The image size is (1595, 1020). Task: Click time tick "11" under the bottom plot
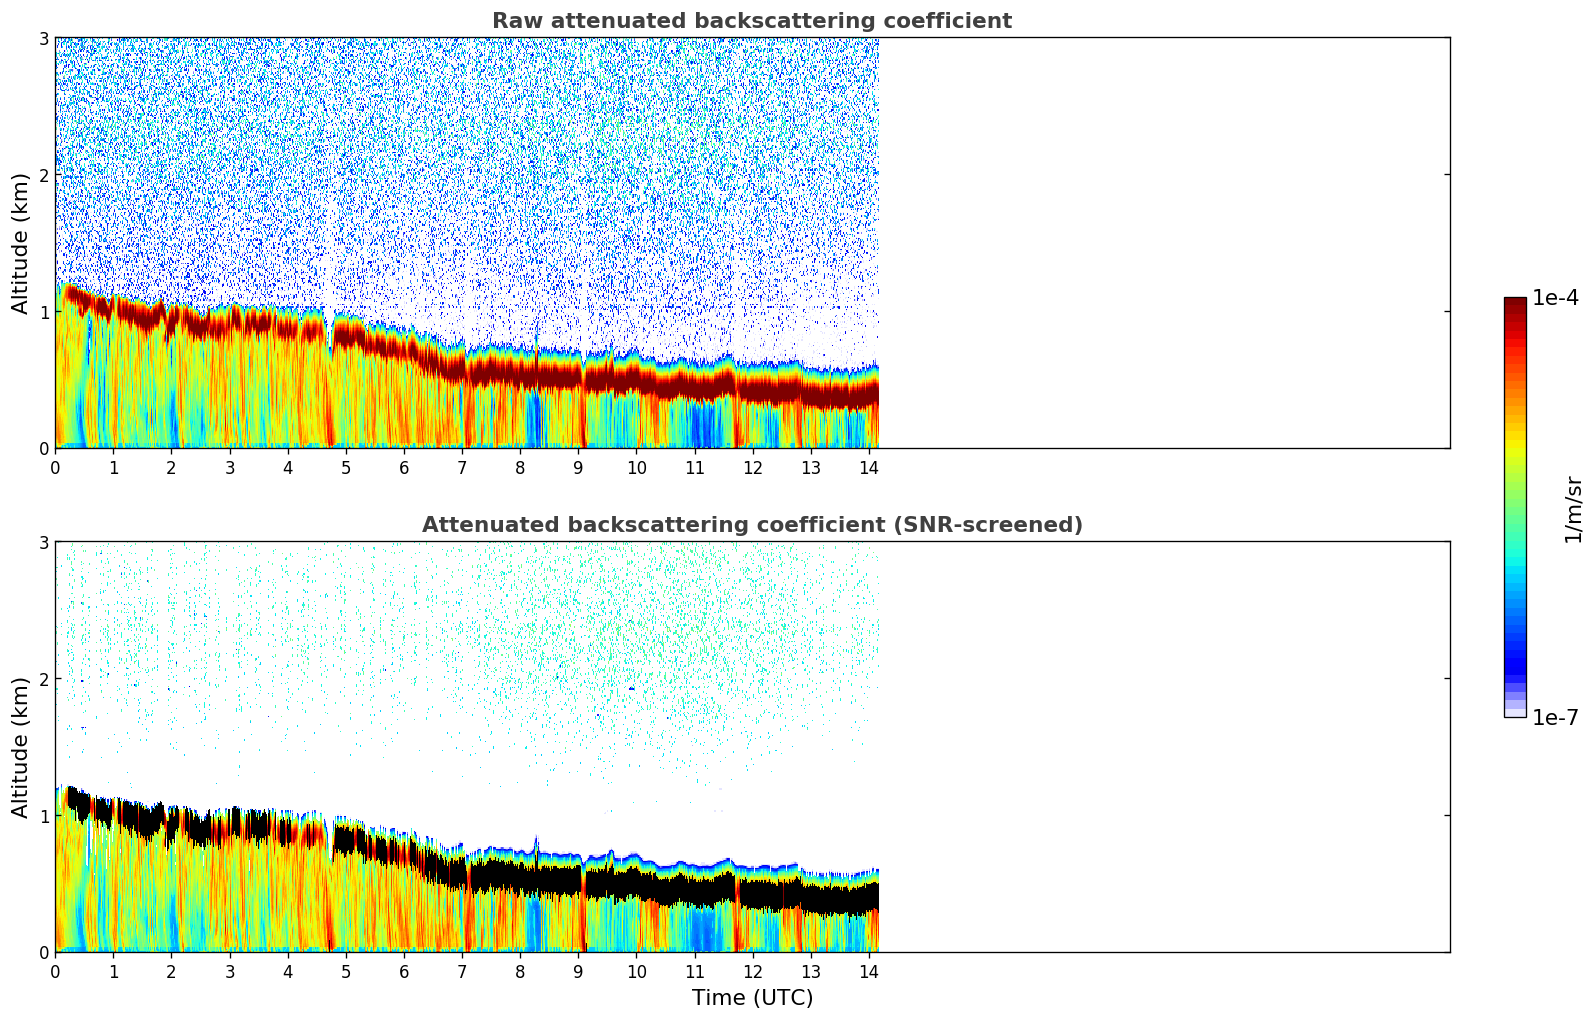[x=695, y=971]
